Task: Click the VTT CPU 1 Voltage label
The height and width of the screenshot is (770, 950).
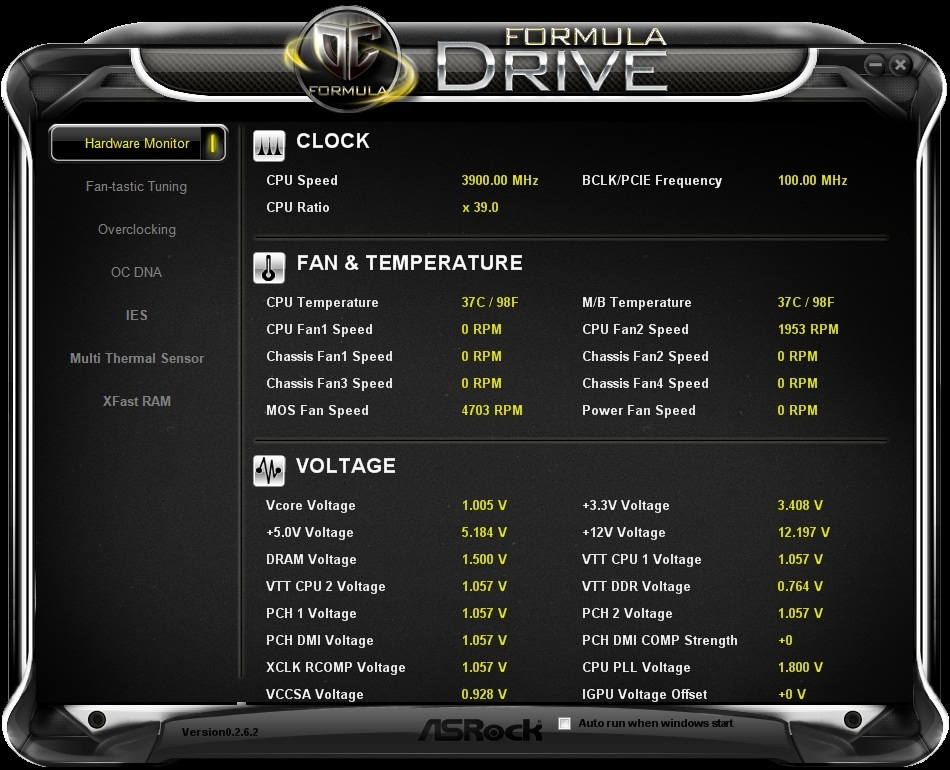Action: coord(642,560)
